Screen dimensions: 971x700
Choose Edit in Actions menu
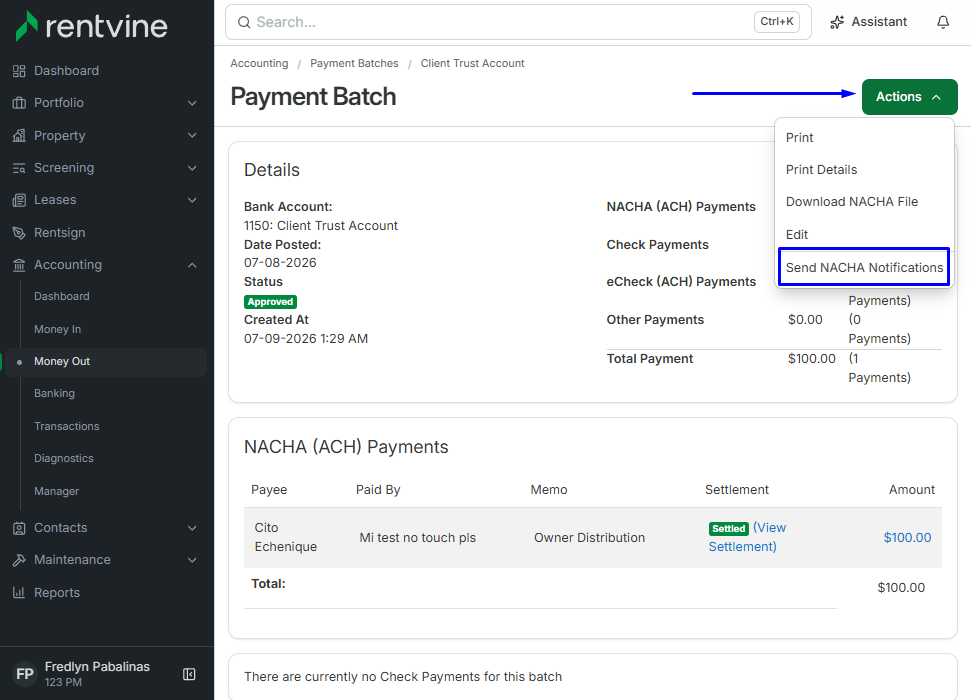click(864, 235)
